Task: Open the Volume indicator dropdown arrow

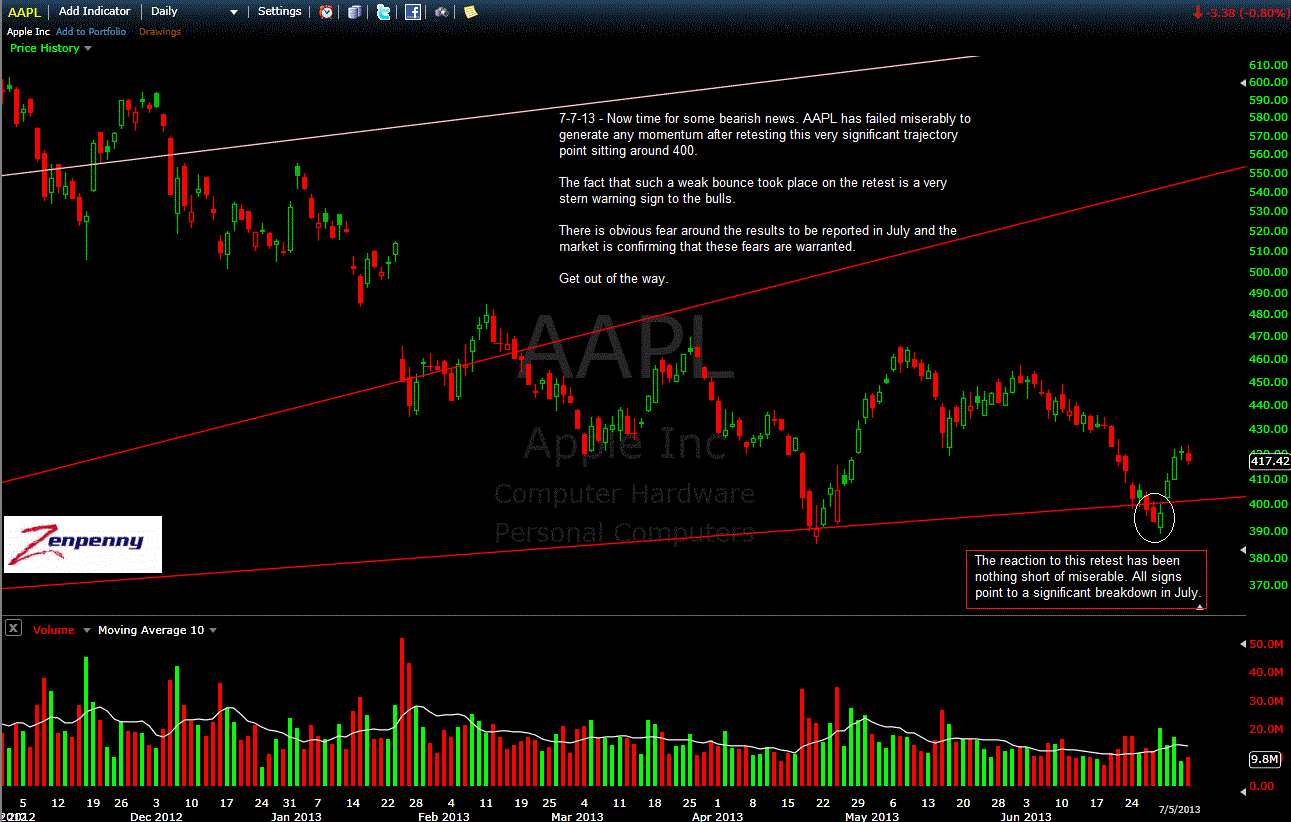Action: 87,630
